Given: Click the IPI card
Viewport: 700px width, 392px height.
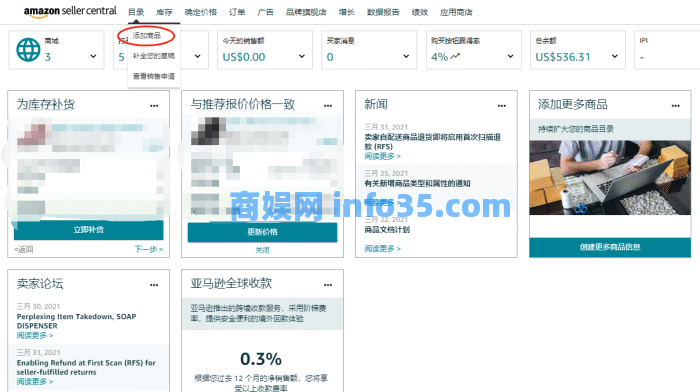Looking at the screenshot, I should pos(667,50).
